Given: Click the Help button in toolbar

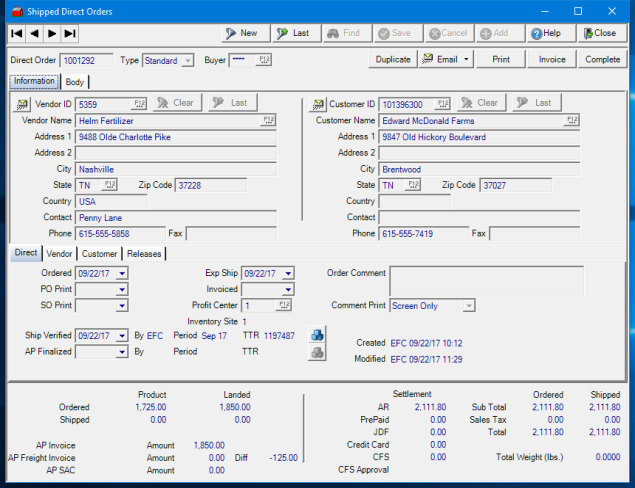Looking at the screenshot, I should 545,33.
